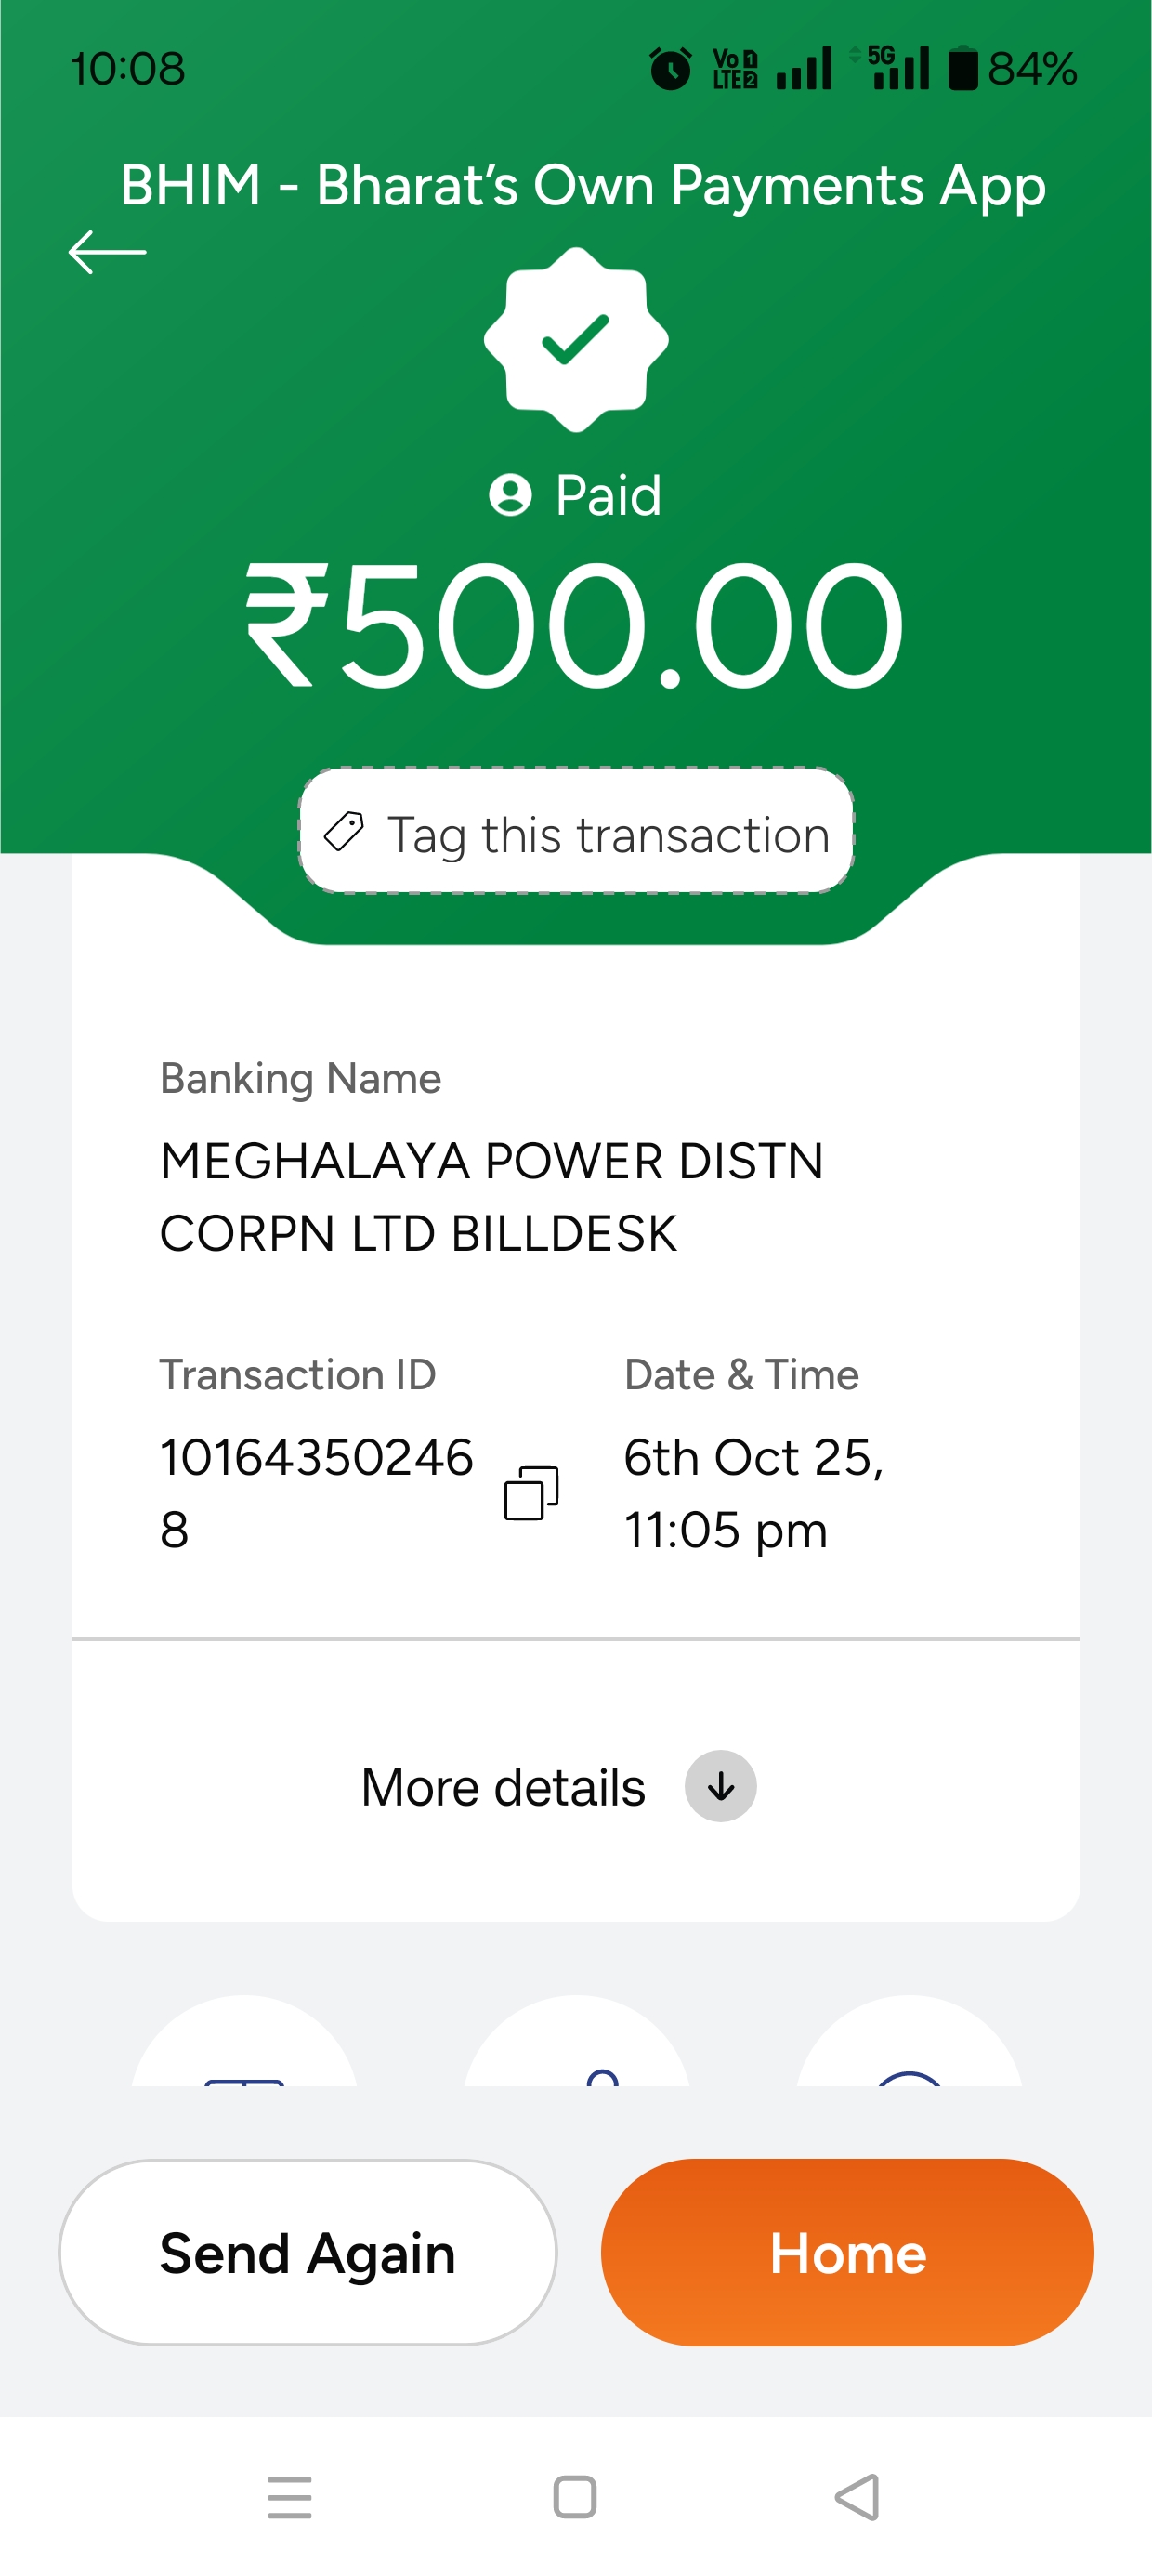Image resolution: width=1152 pixels, height=2576 pixels.
Task: Tap the alarm icon in status bar
Action: pos(670,69)
